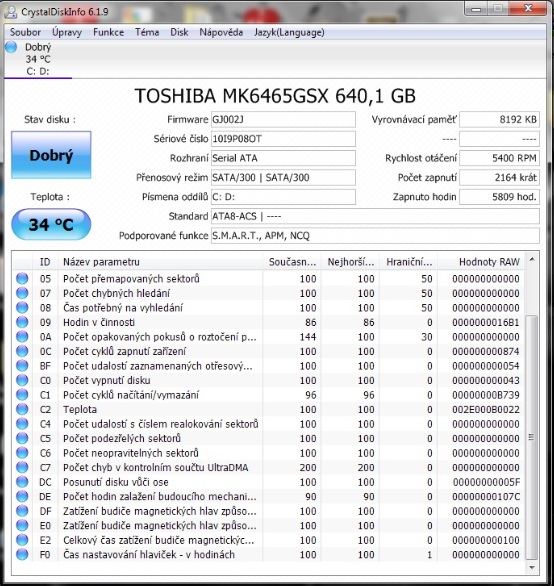This screenshot has height=586, width=554.
Task: Select RAW value 002E000B0022
Action: coord(486,409)
